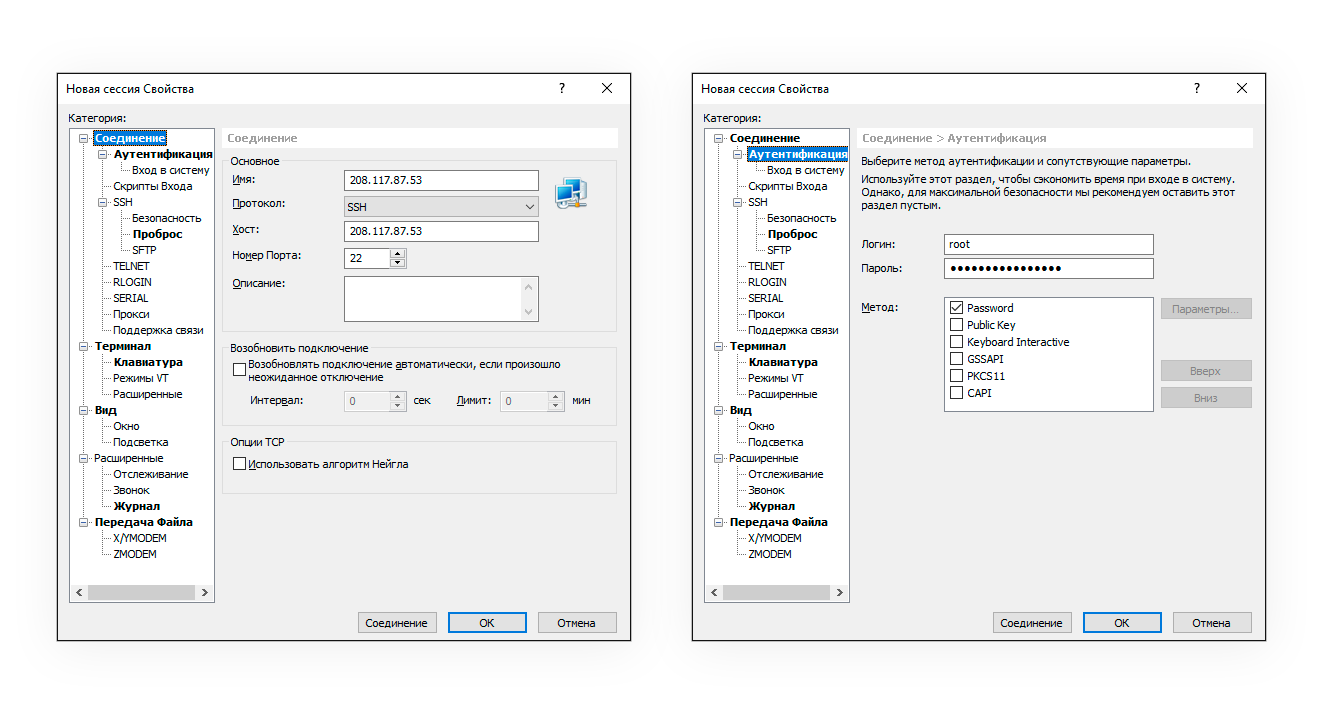The image size is (1322, 714).
Task: Open the "?" help in the authentication dialog title bar
Action: (x=1197, y=88)
